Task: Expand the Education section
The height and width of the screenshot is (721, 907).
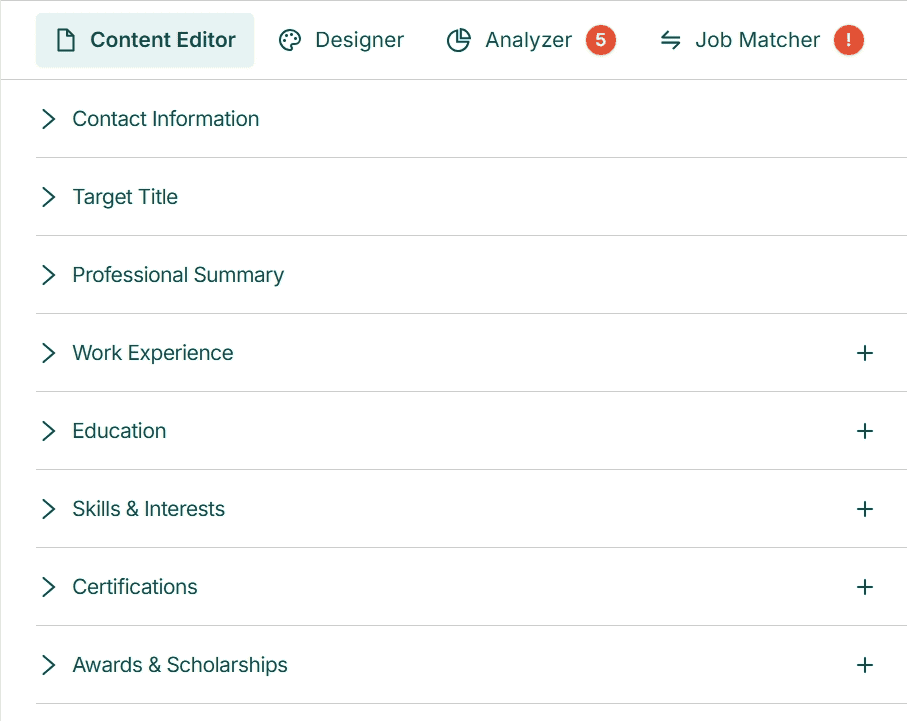Action: [x=48, y=431]
